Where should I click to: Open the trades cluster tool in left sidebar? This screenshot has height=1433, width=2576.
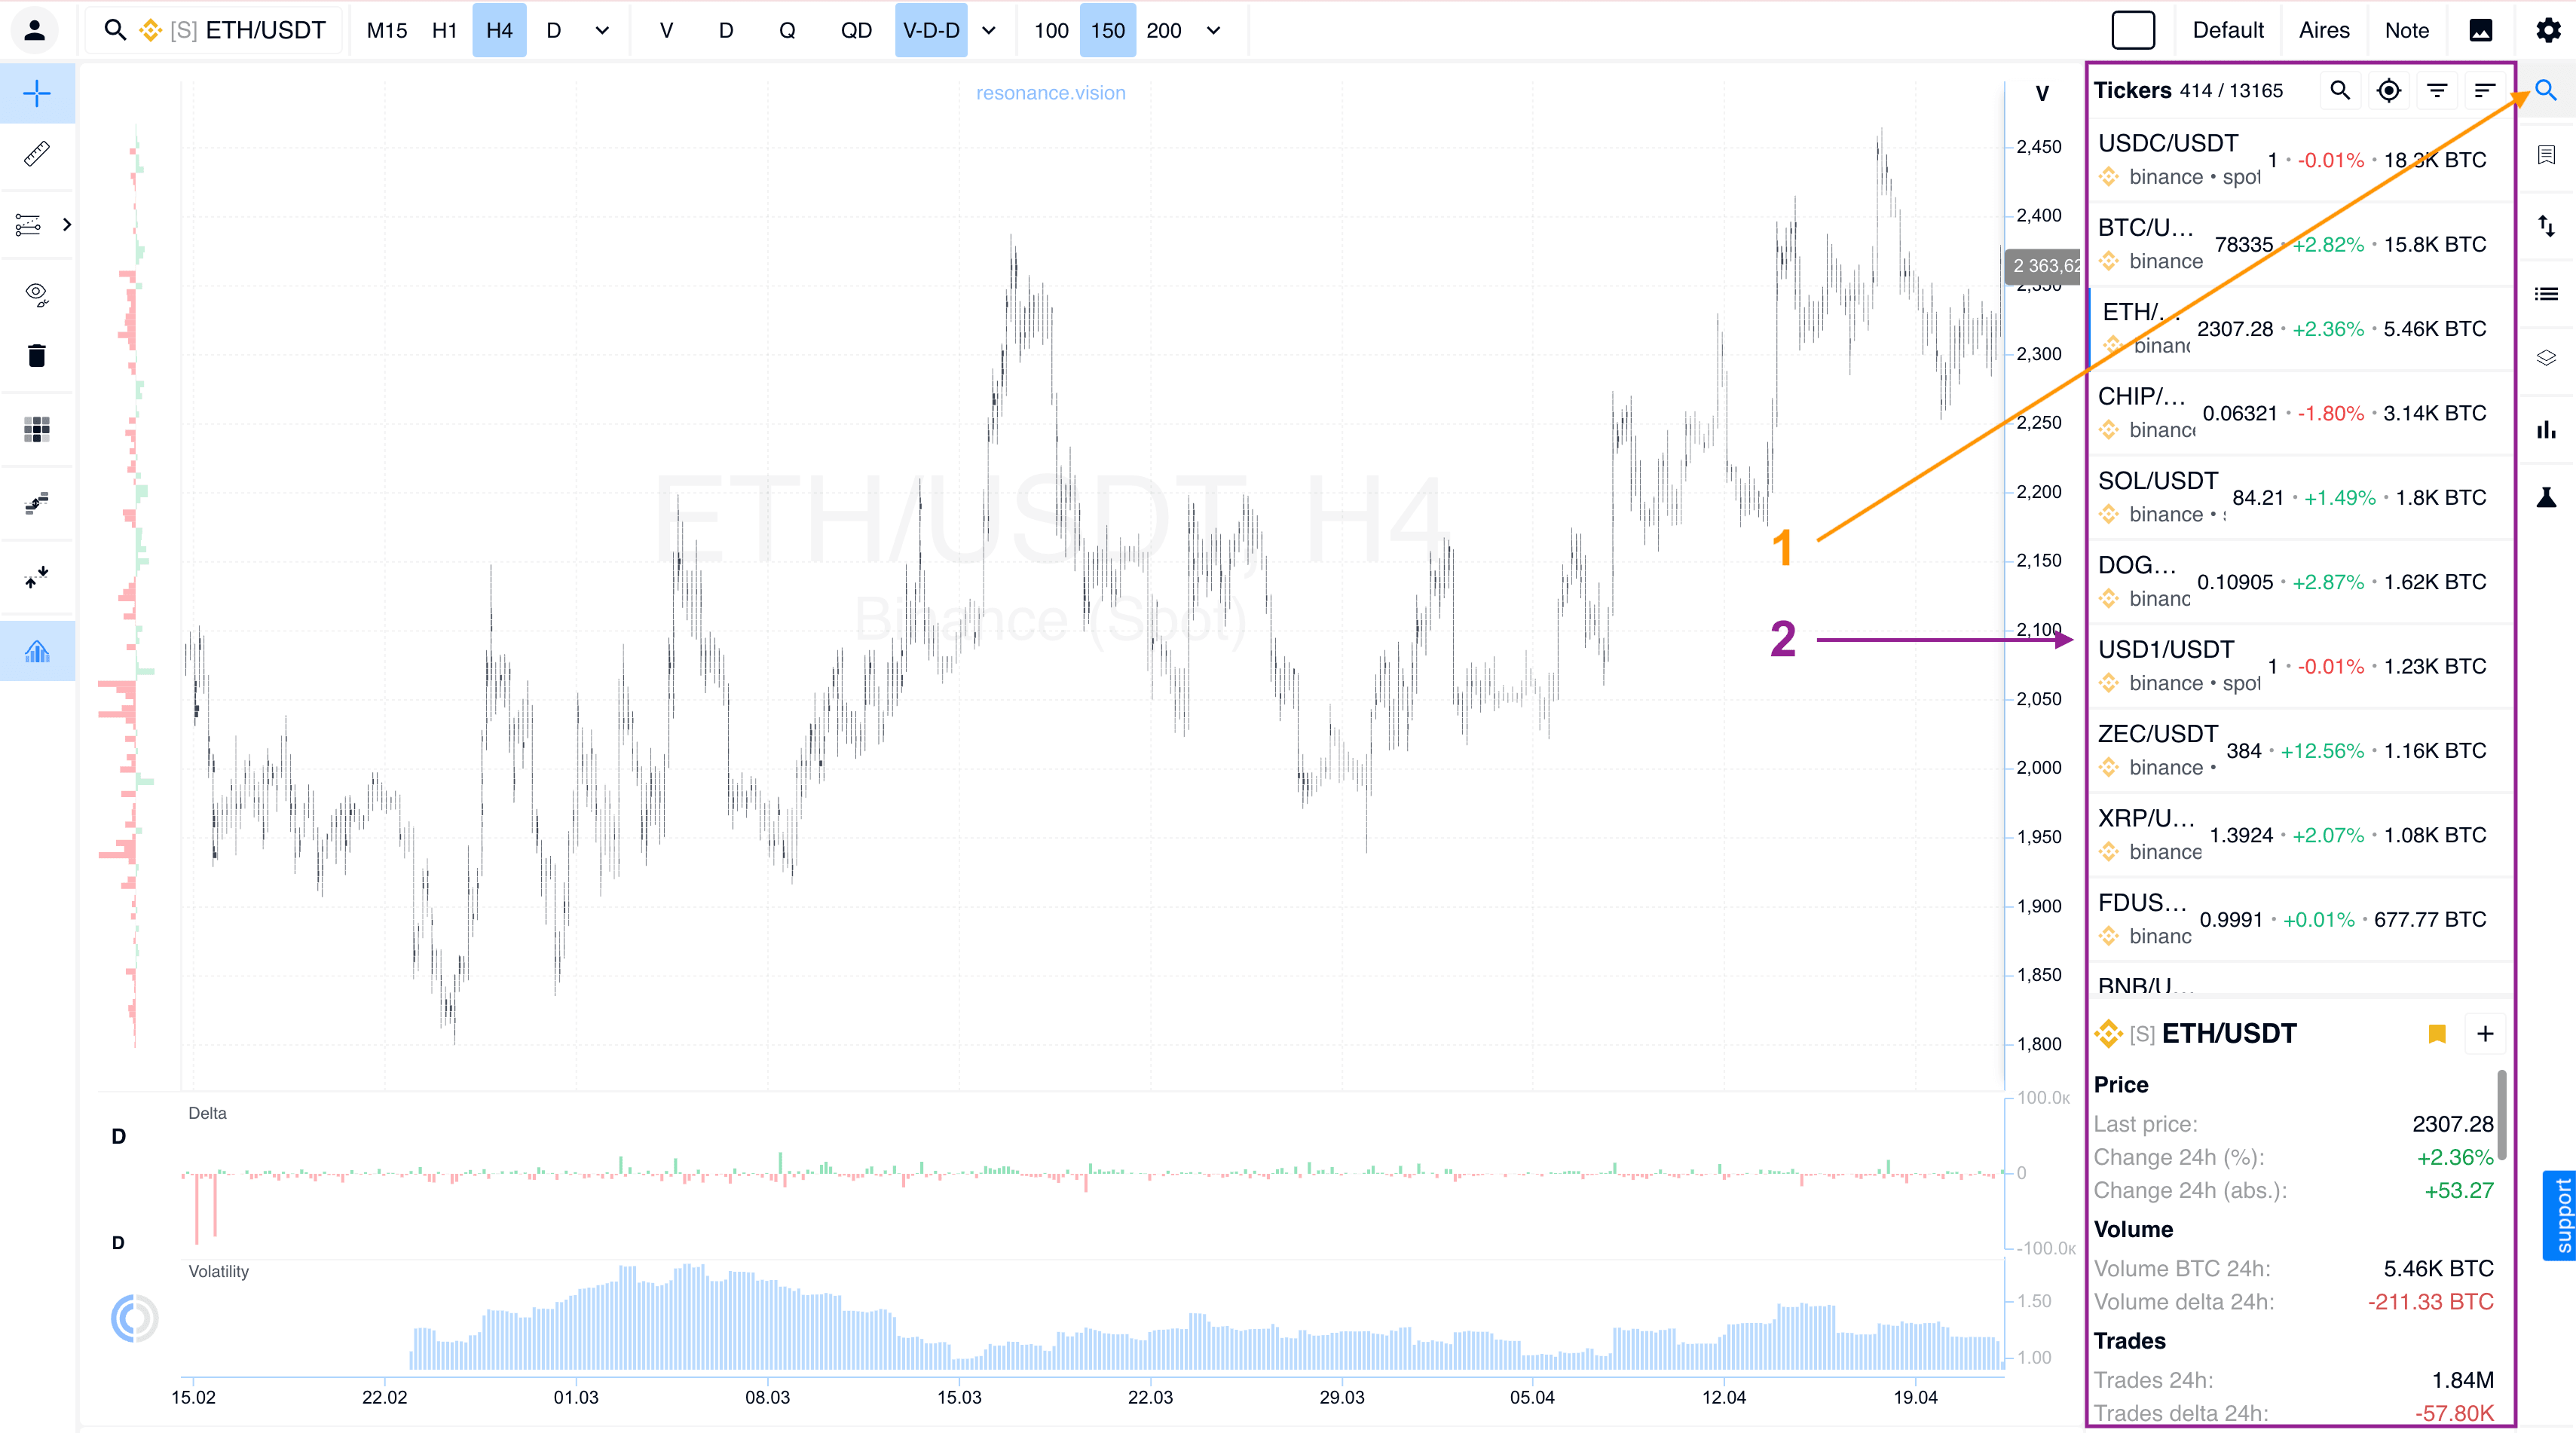(x=37, y=503)
